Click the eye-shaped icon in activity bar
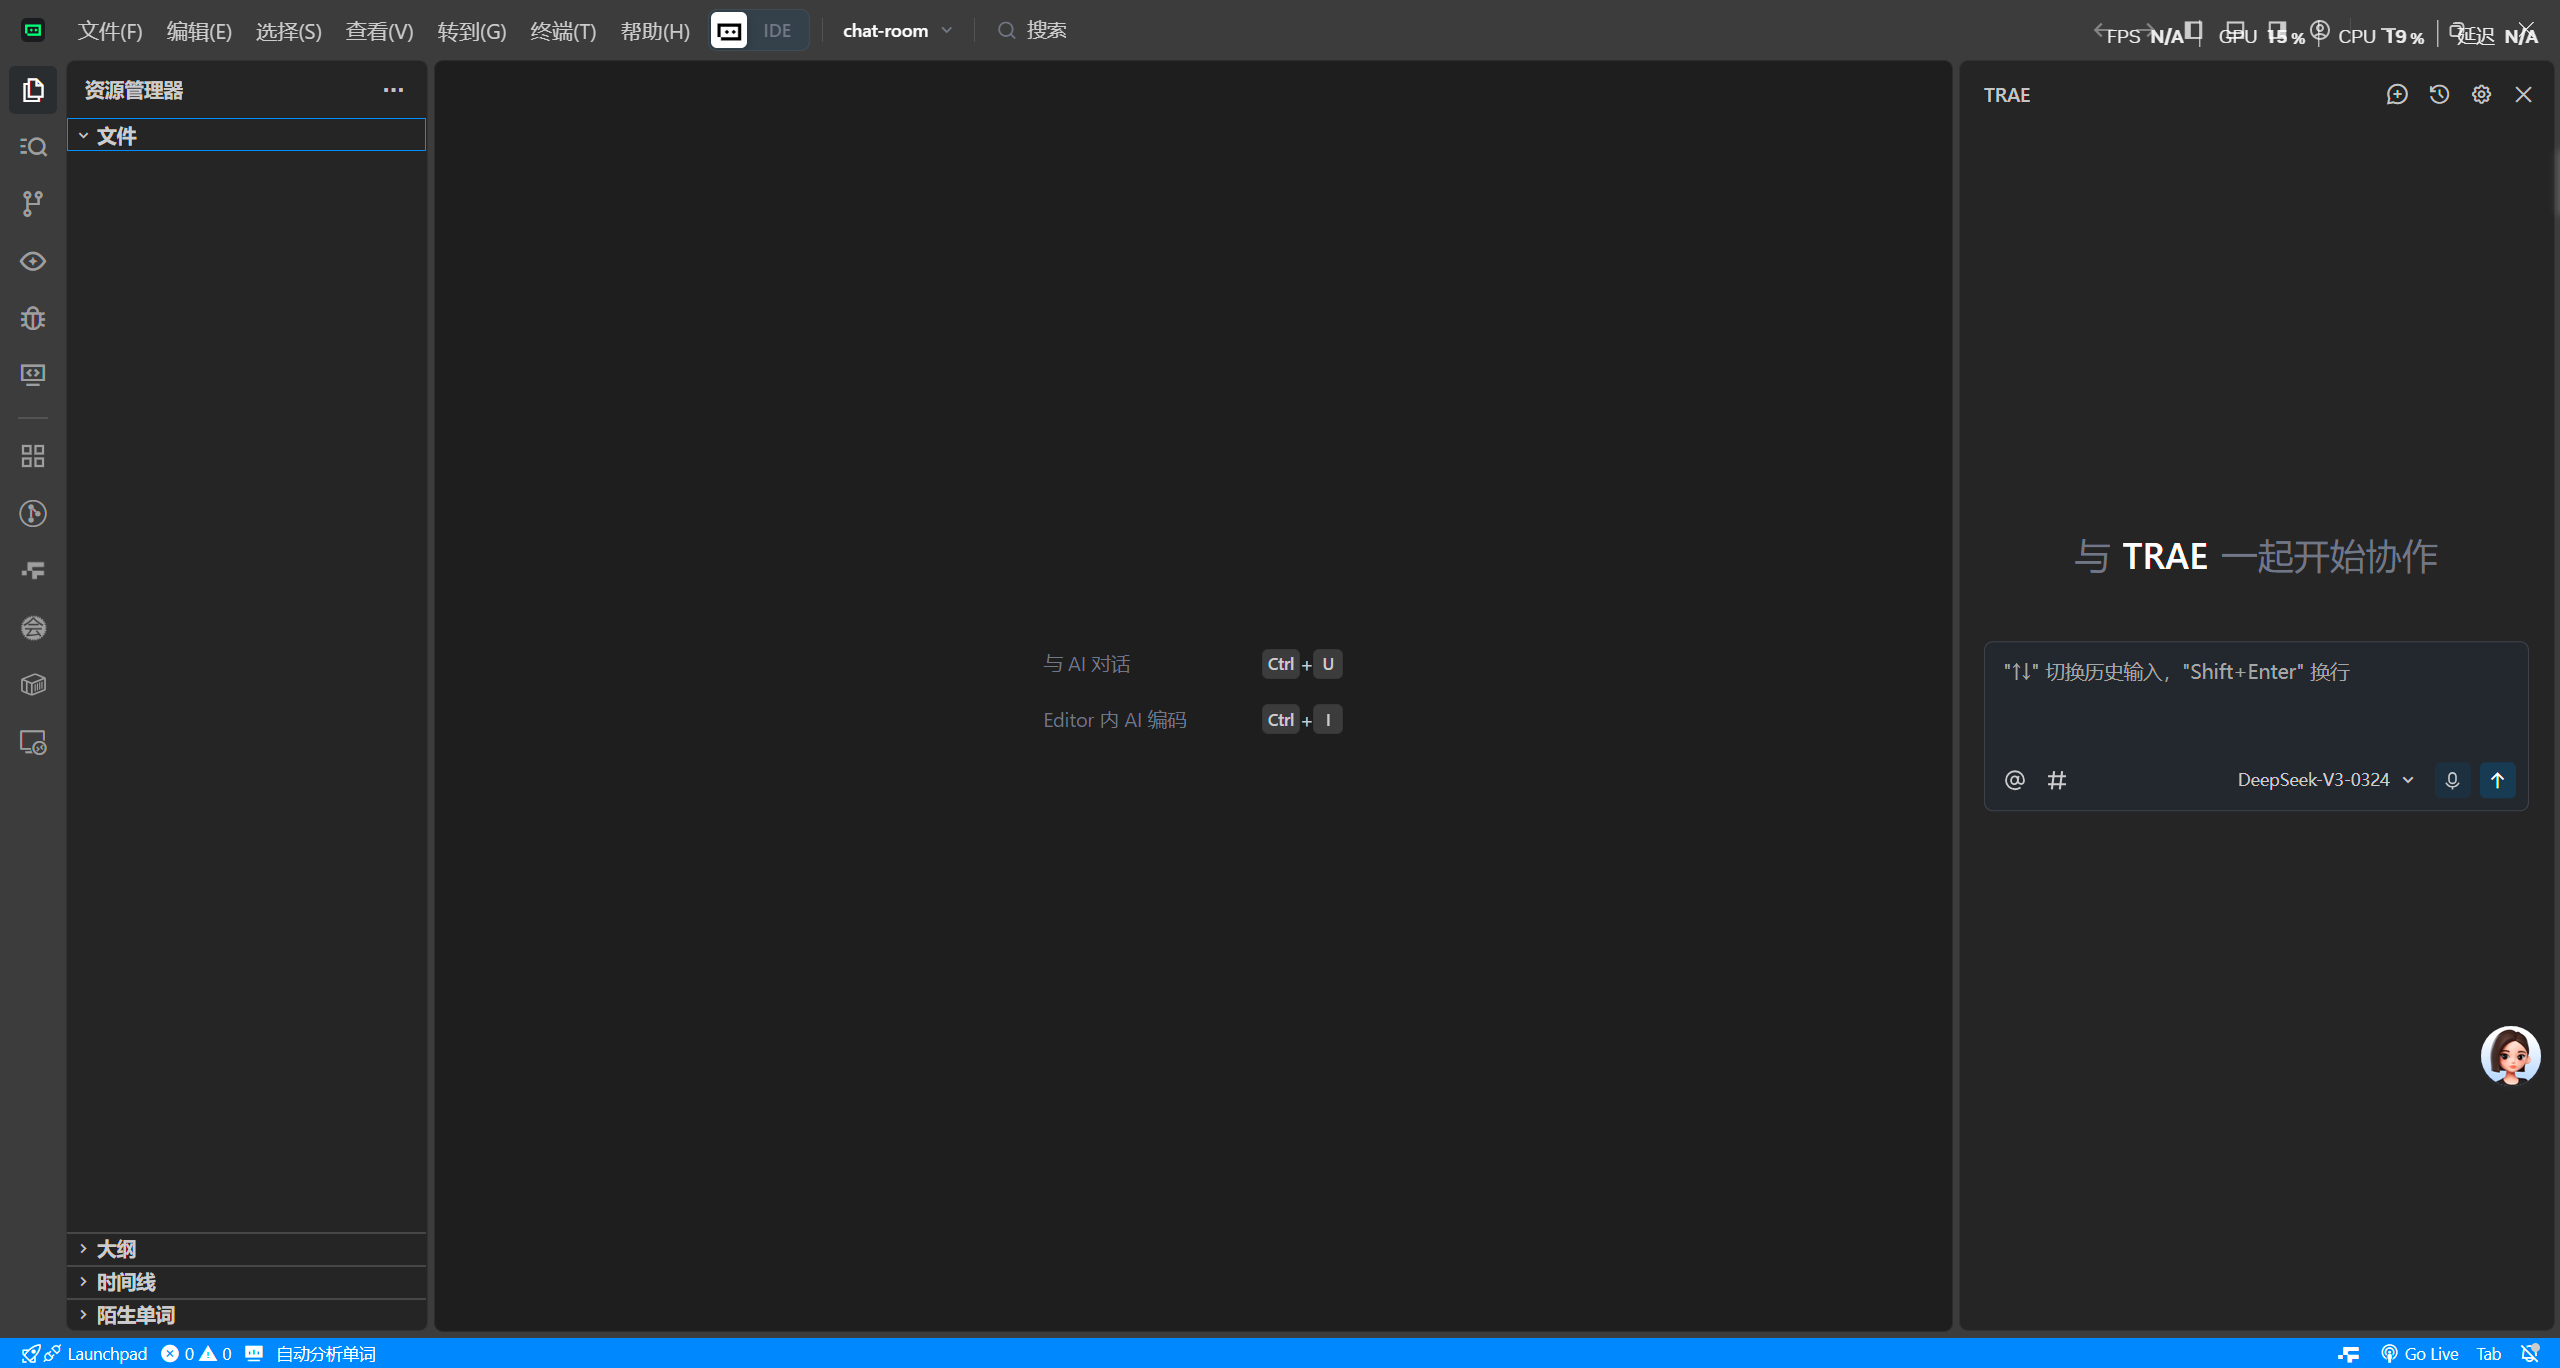The width and height of the screenshot is (2560, 1368). [33, 261]
